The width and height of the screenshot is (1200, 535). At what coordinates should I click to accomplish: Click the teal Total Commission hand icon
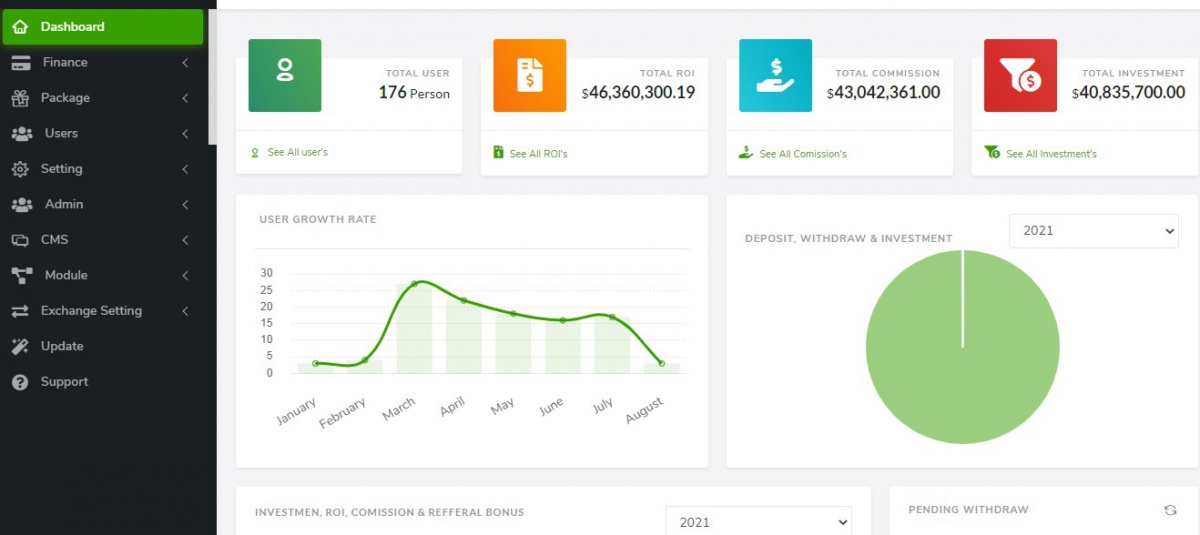click(776, 75)
